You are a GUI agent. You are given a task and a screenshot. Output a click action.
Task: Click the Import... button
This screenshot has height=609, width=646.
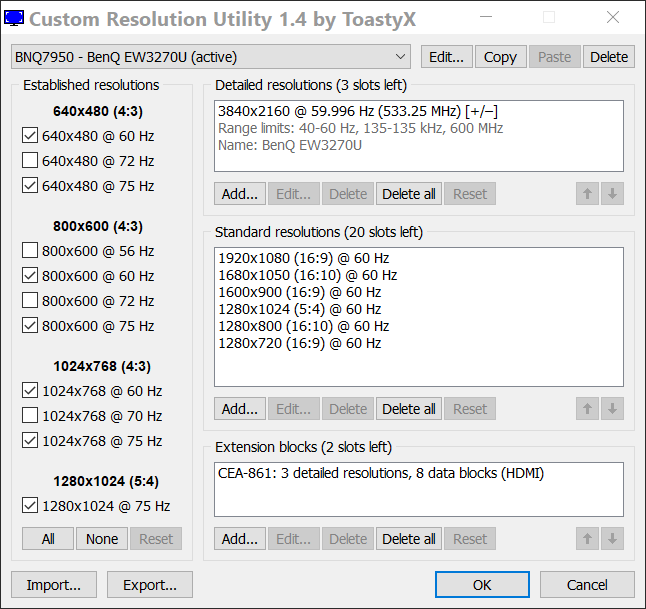pos(54,585)
